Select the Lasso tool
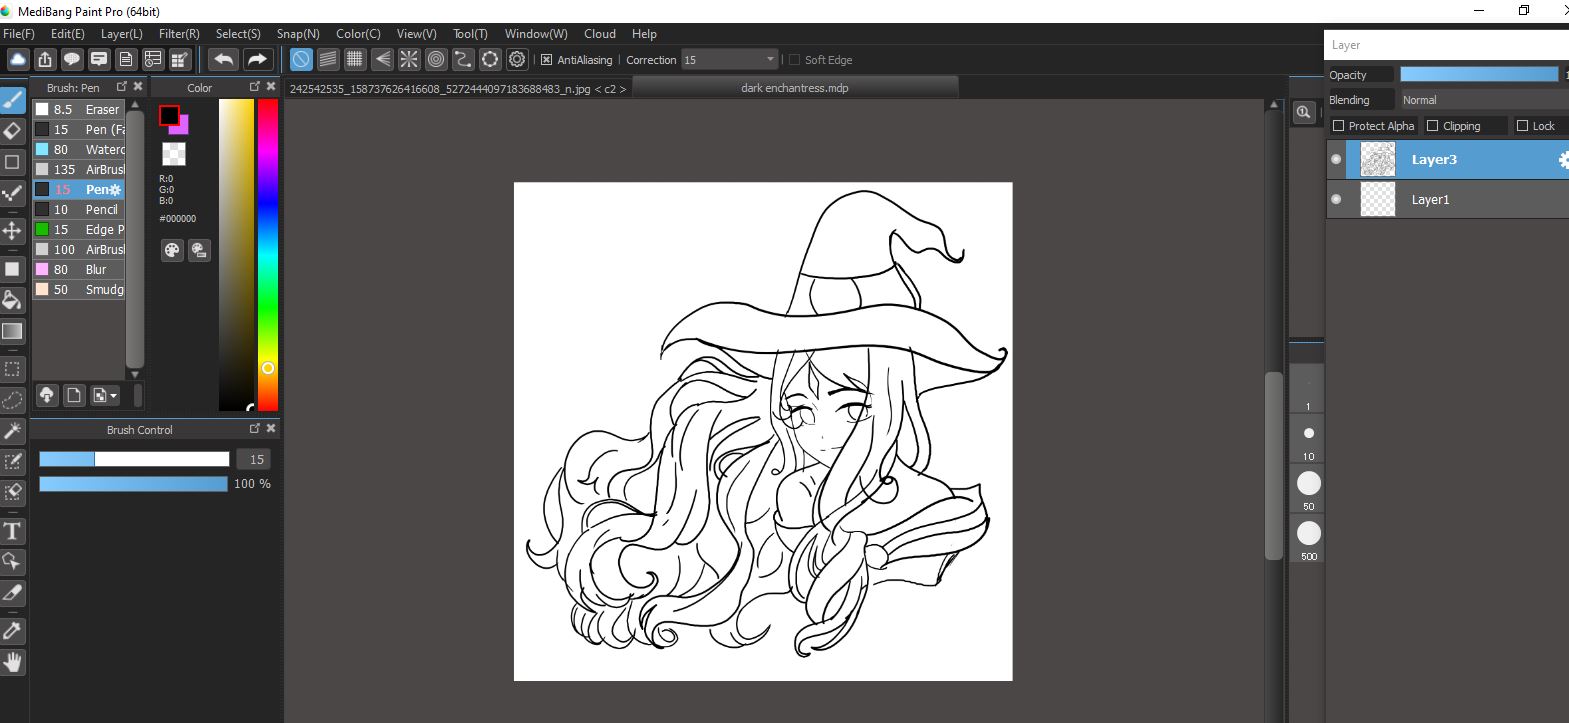This screenshot has height=723, width=1569. coord(12,400)
